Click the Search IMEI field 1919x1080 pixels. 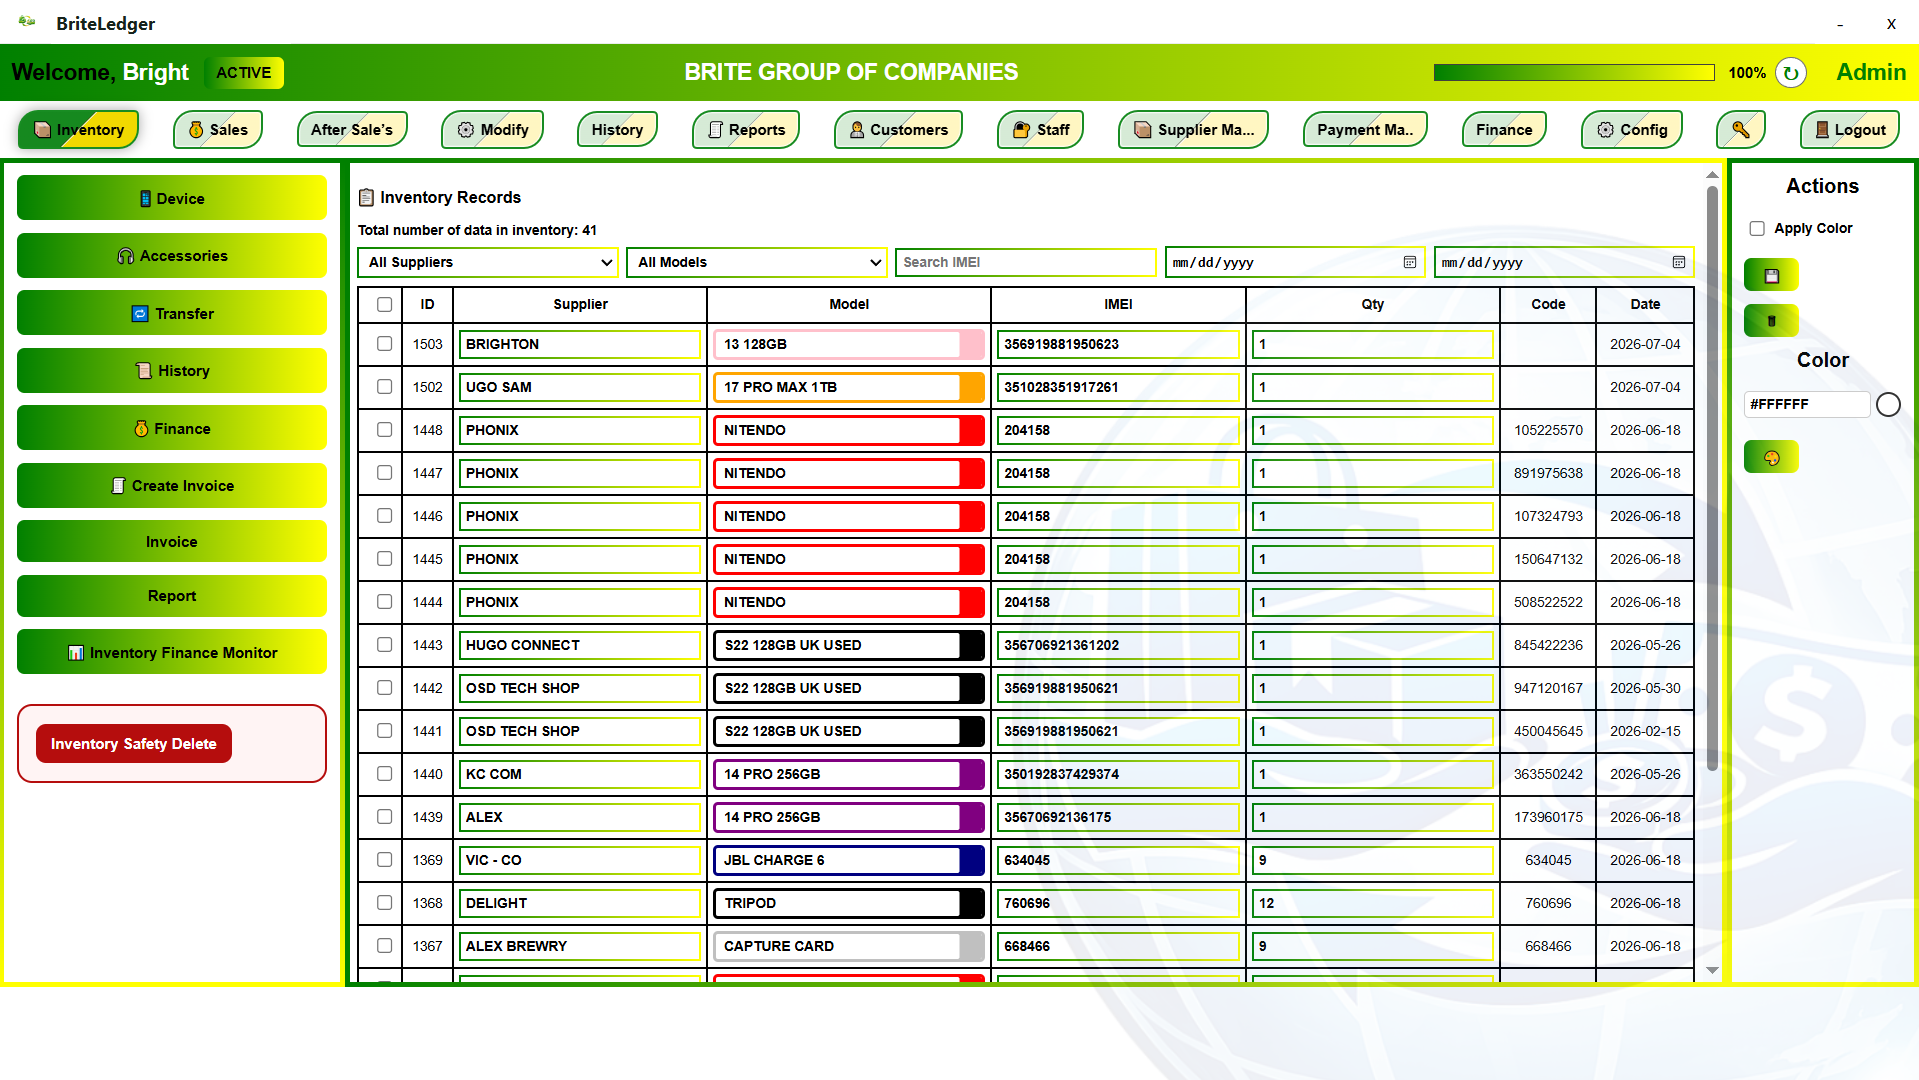click(x=1026, y=262)
